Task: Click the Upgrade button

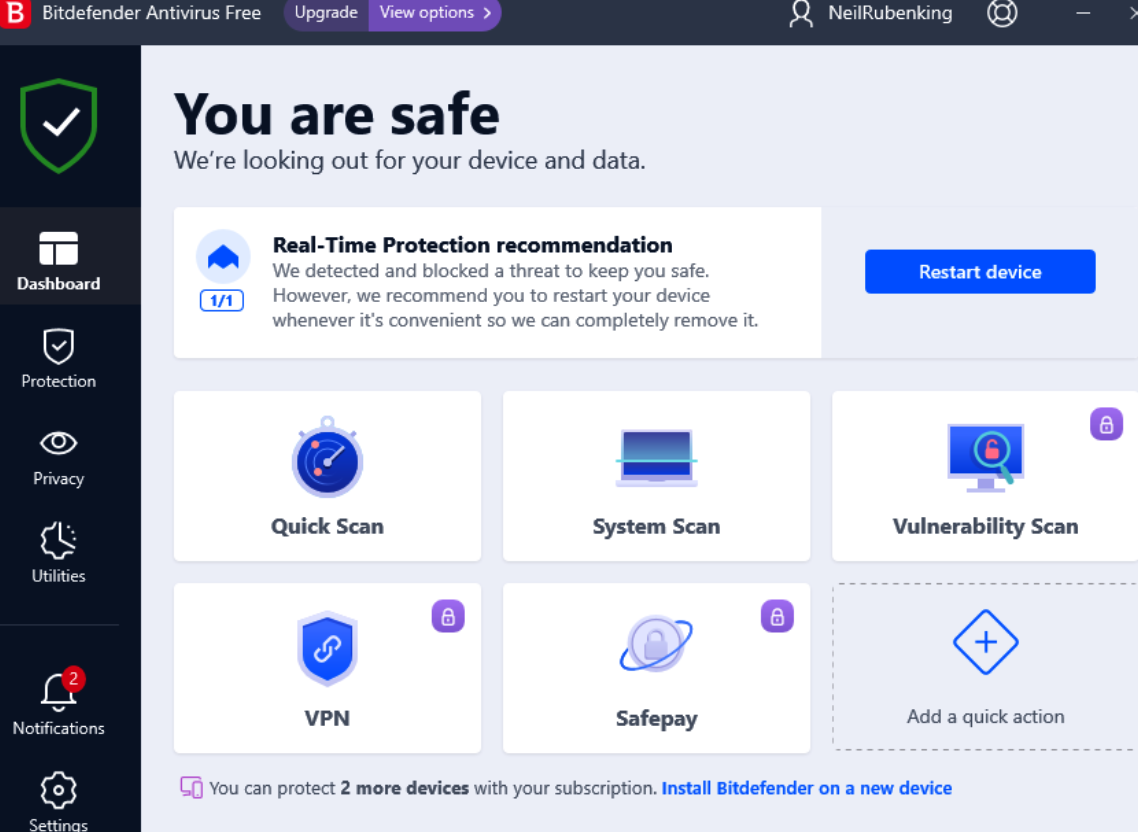Action: point(326,13)
